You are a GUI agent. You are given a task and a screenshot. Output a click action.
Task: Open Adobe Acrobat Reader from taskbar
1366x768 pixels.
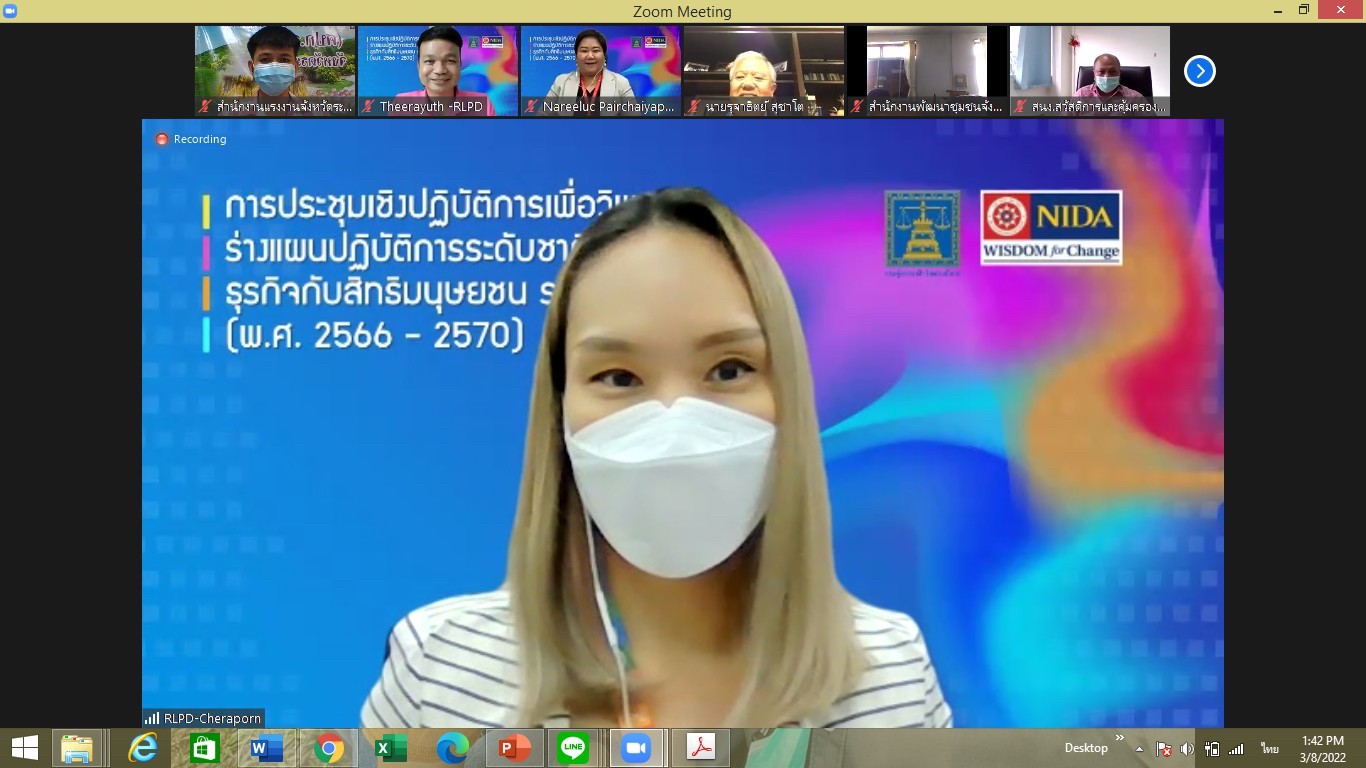click(x=700, y=748)
